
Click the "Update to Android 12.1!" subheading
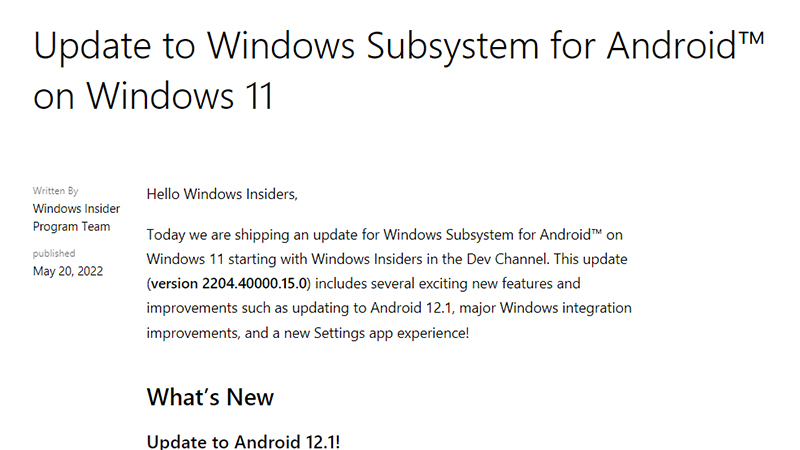coord(244,441)
